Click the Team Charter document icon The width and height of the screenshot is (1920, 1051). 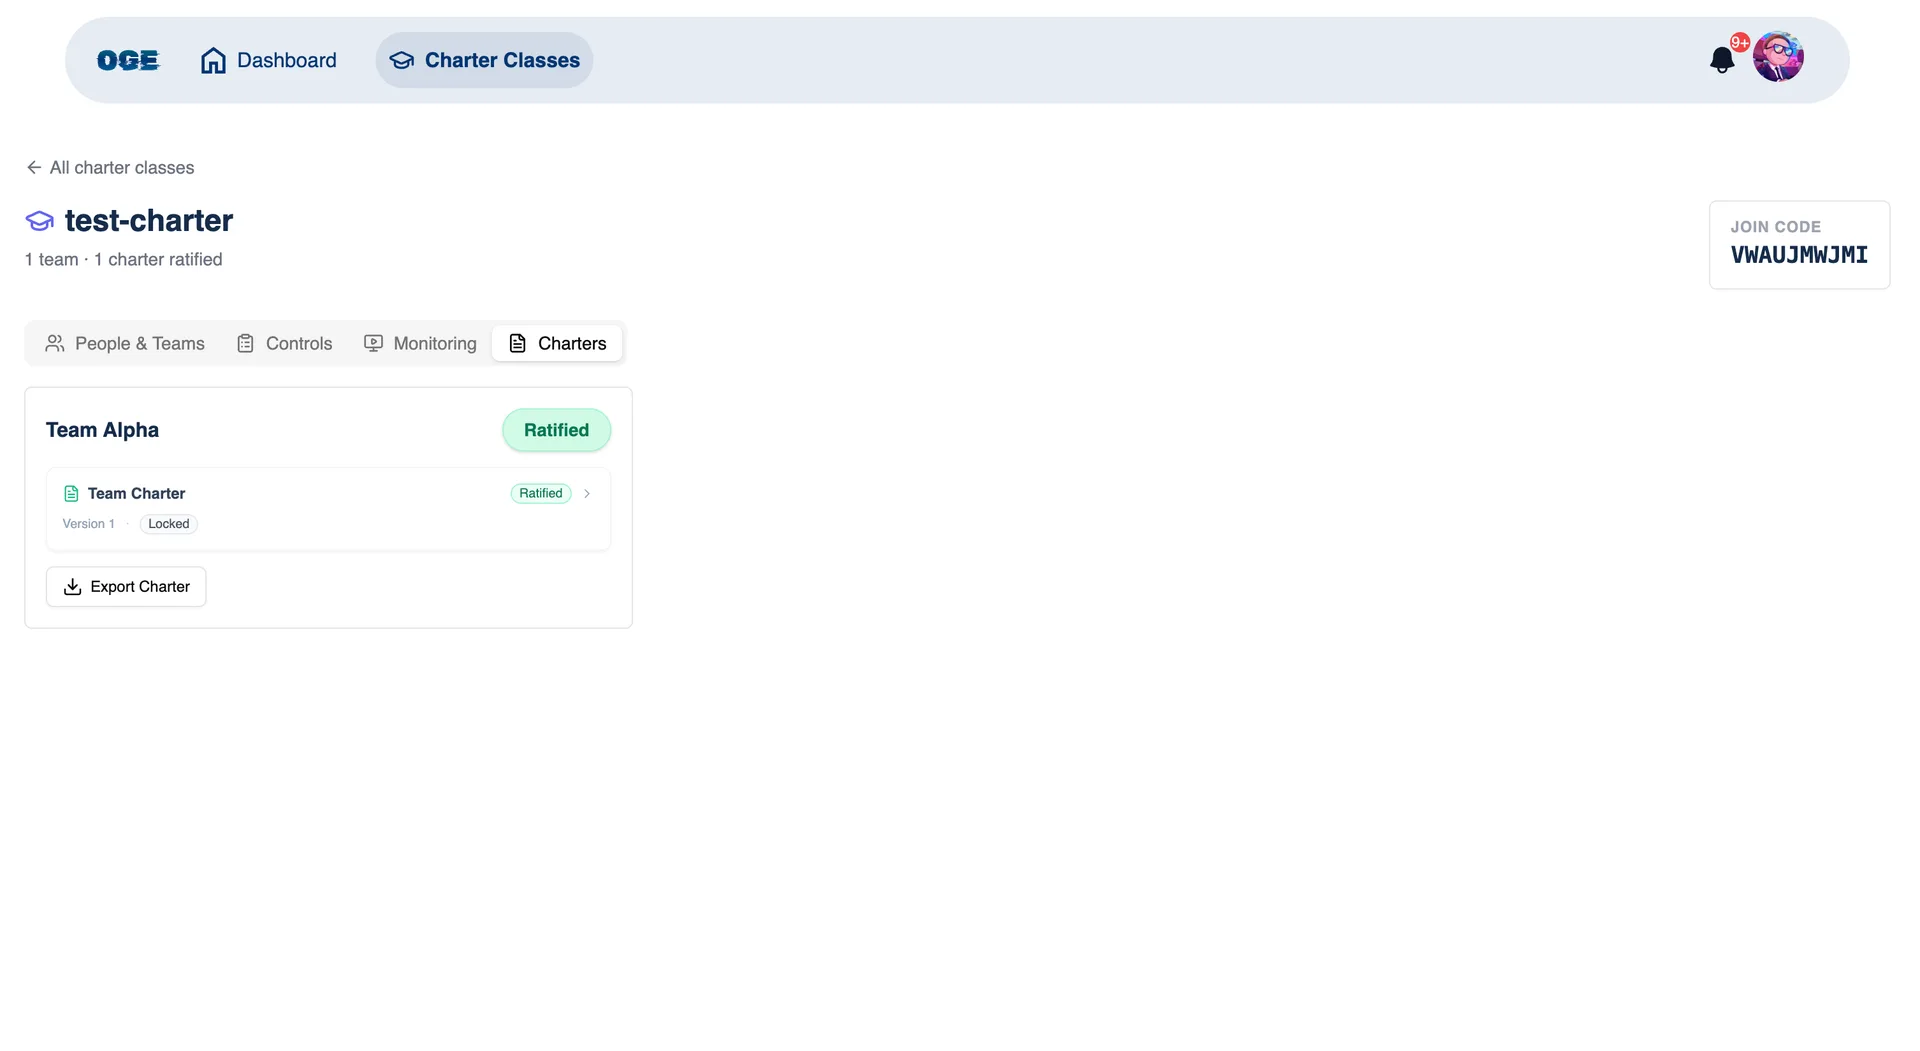coord(71,493)
